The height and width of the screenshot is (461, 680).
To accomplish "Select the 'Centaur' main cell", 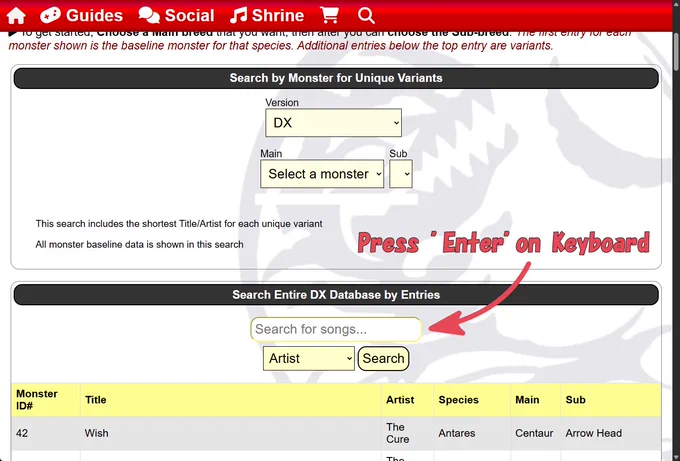I will (535, 433).
